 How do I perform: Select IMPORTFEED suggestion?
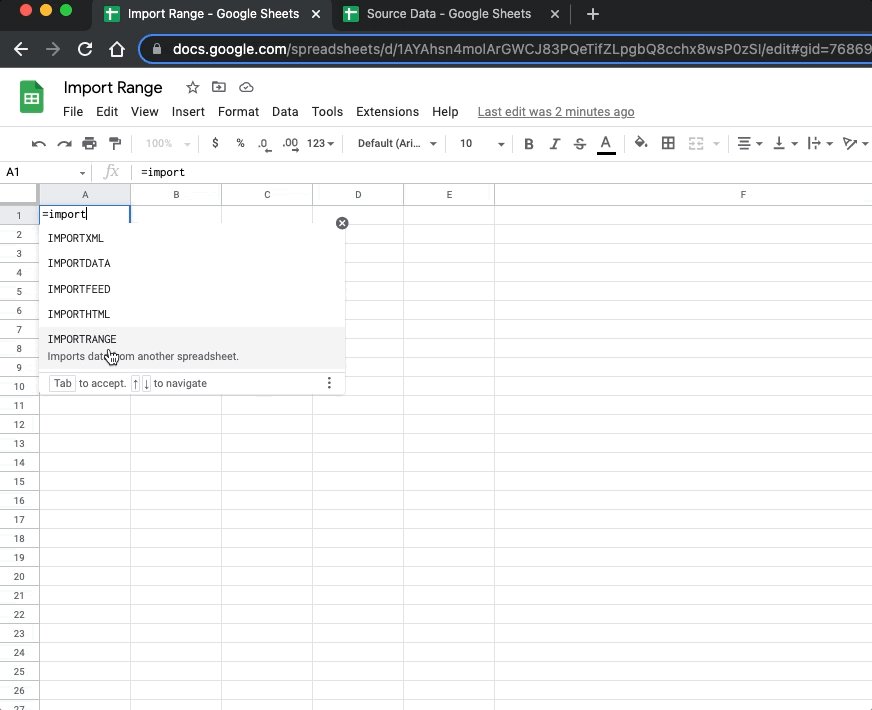coord(192,289)
